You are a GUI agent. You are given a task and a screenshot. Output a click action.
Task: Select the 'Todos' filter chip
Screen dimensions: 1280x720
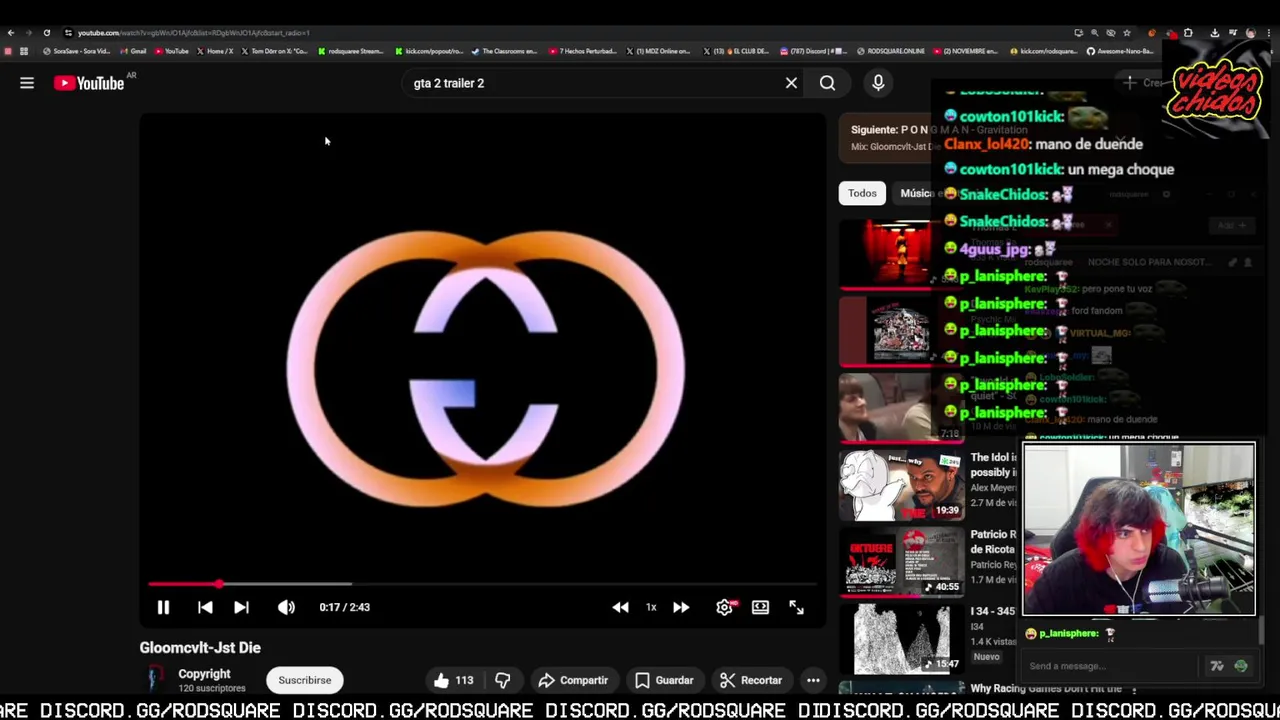[x=862, y=193]
